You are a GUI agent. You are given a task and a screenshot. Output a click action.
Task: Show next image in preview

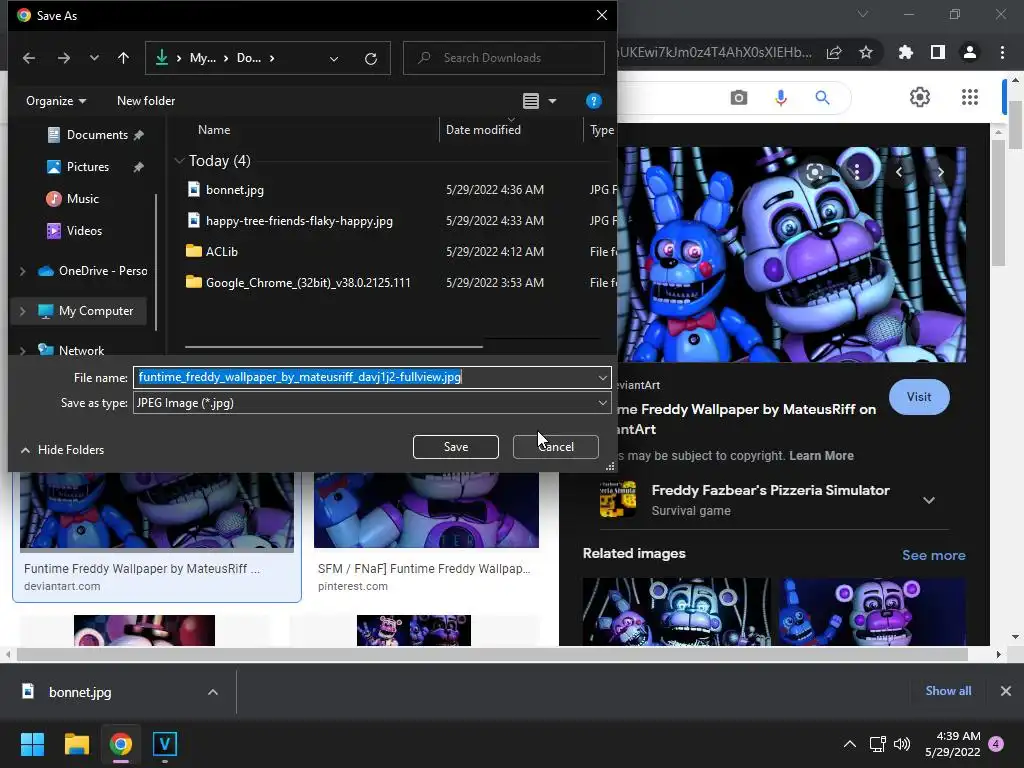tap(940, 172)
